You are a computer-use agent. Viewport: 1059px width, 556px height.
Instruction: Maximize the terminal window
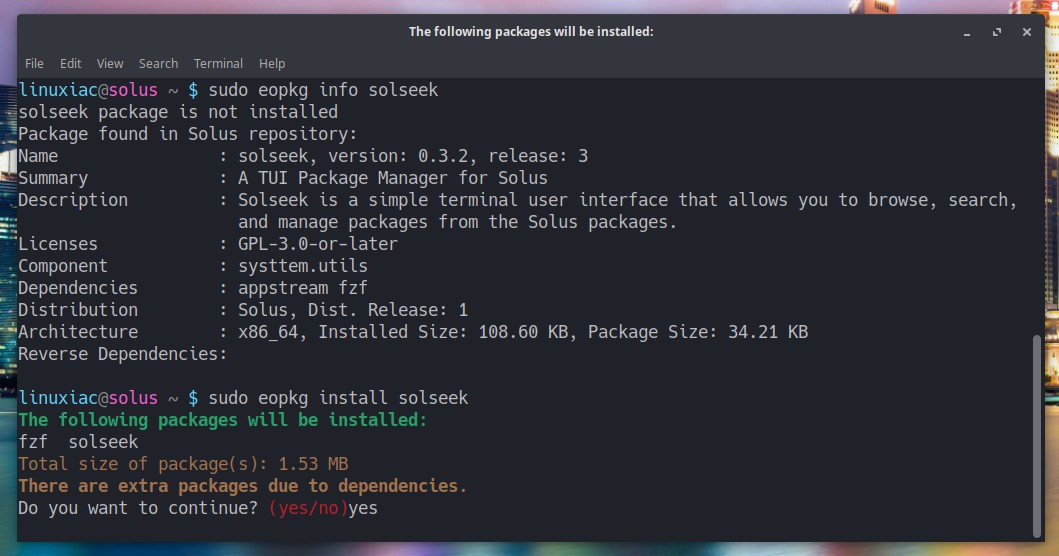click(x=997, y=32)
